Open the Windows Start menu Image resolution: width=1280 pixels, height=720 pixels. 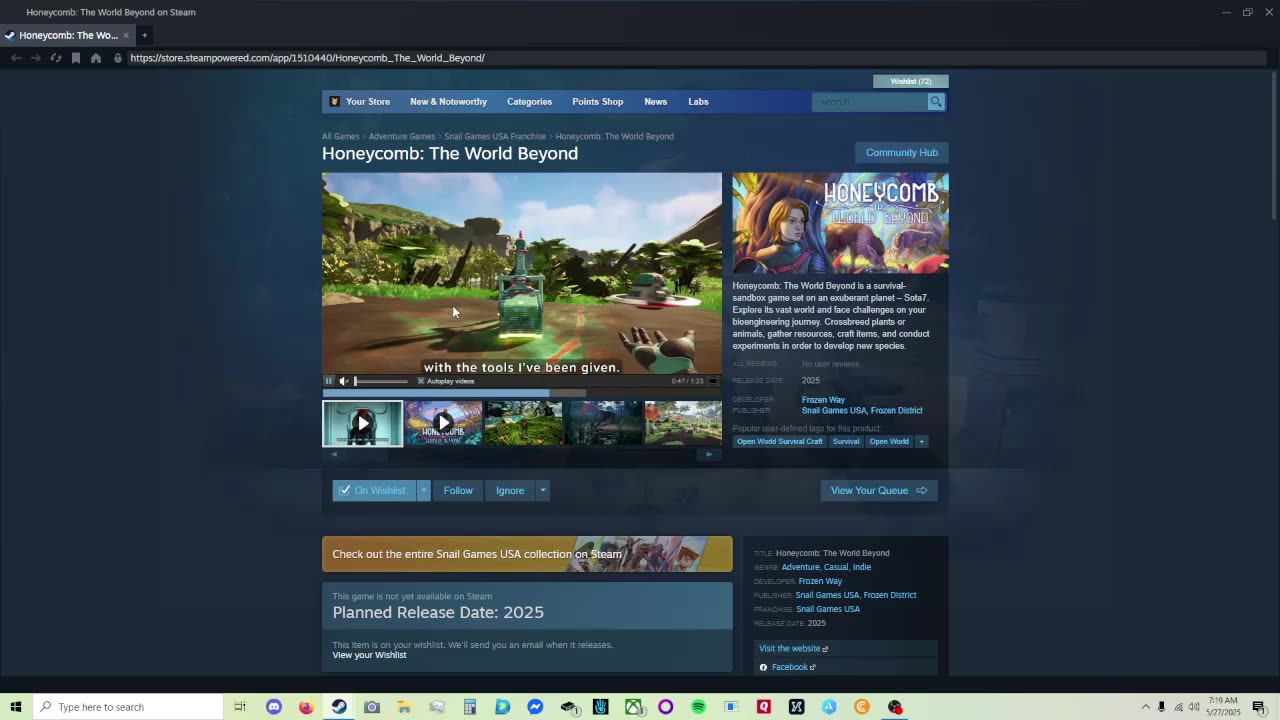(x=16, y=707)
